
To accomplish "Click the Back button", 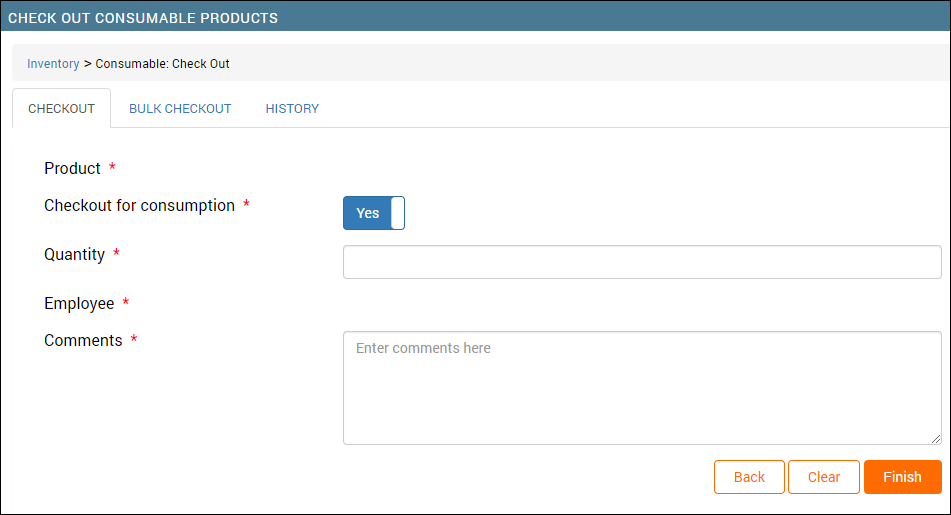I will (749, 477).
